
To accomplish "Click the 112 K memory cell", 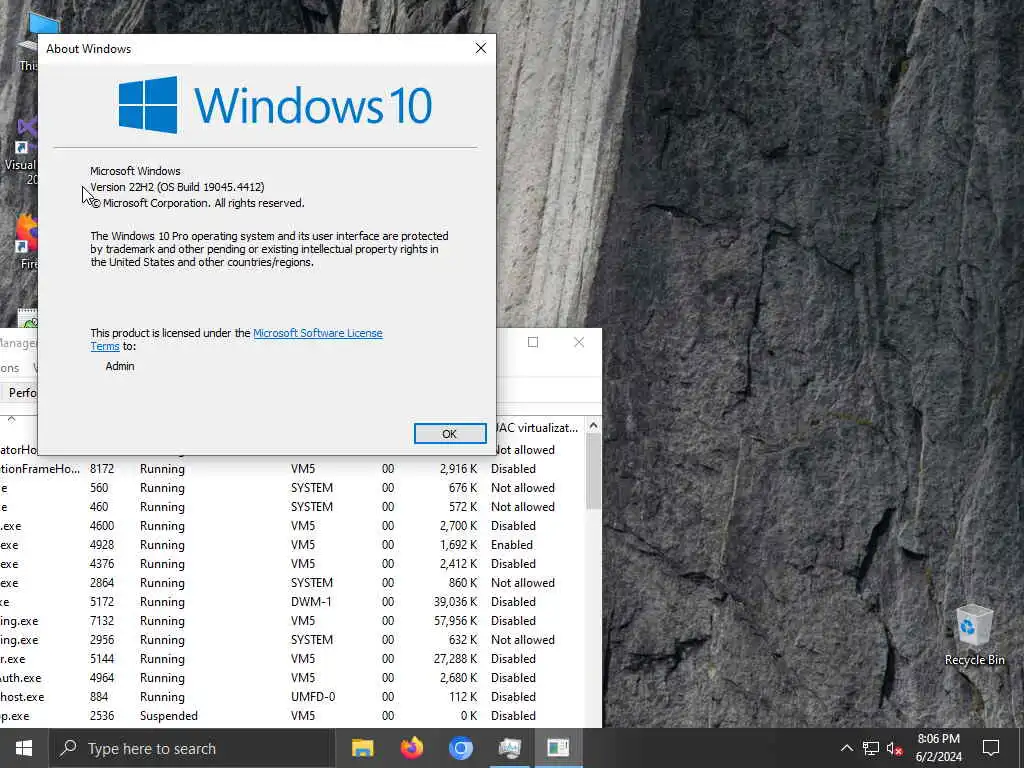I will (x=463, y=696).
